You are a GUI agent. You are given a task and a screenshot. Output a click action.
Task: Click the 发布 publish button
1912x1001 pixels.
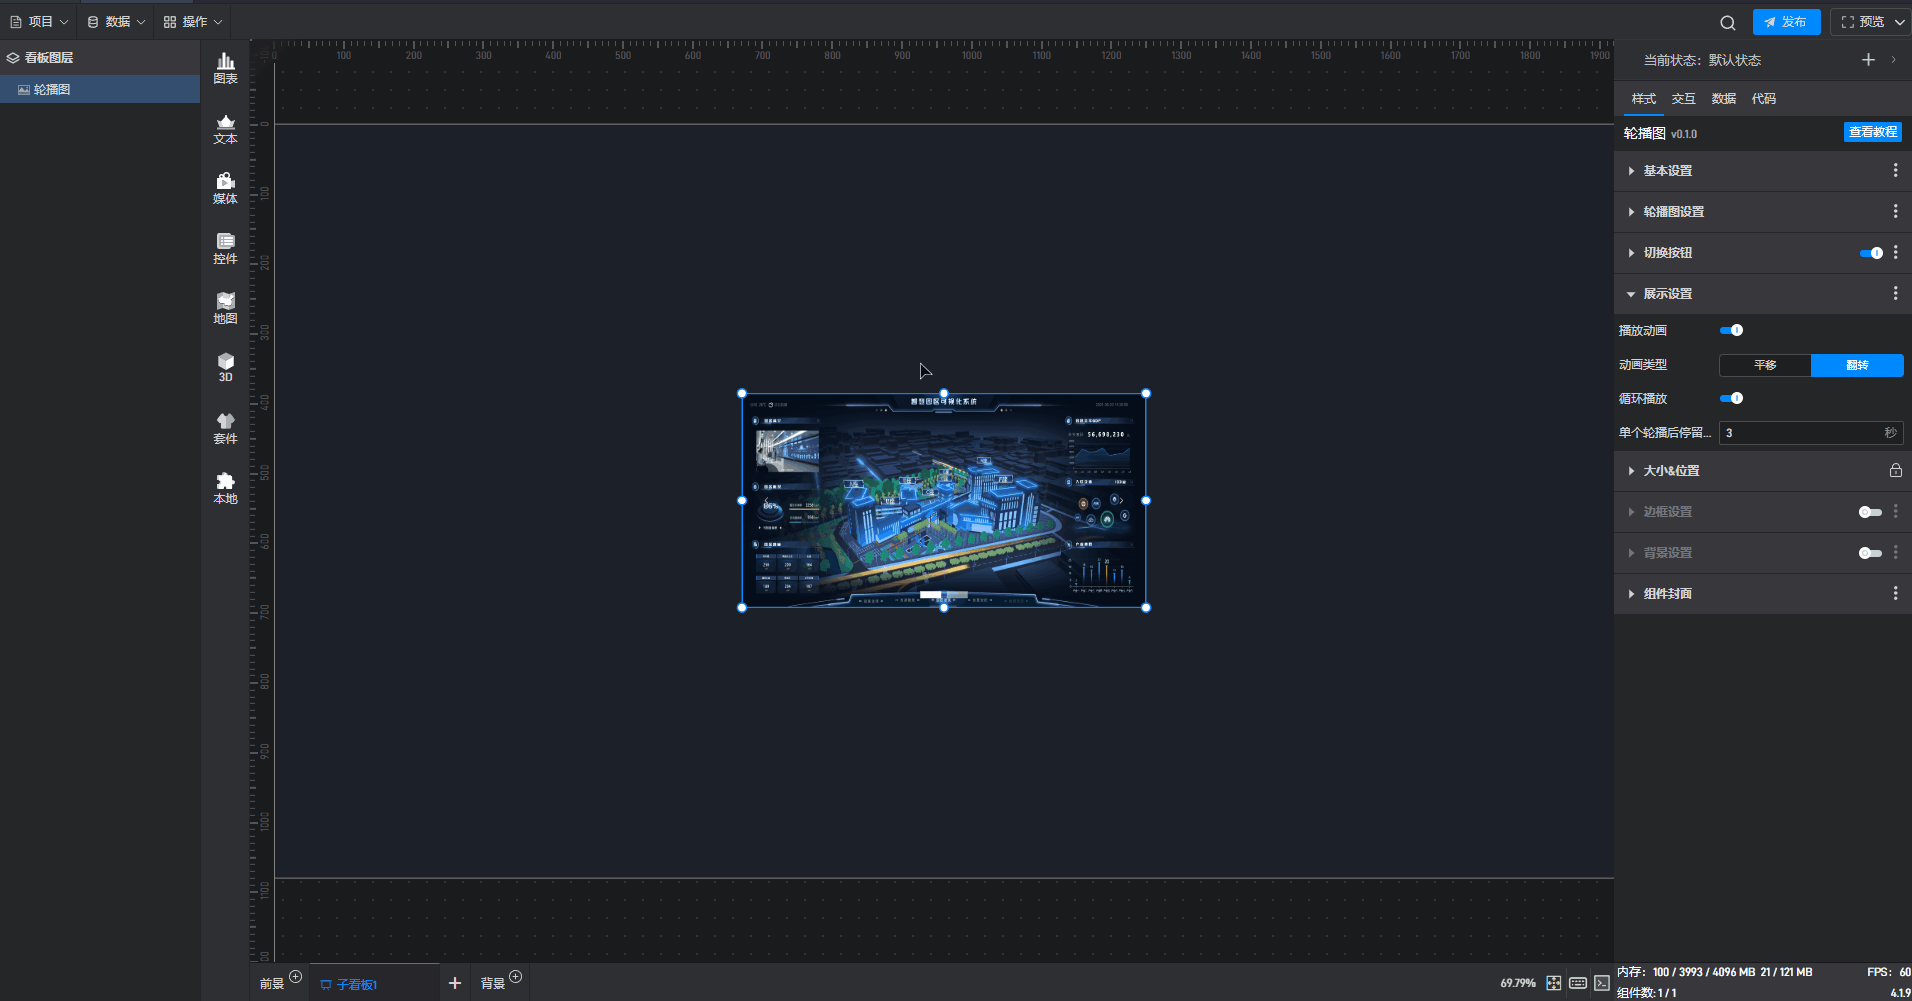(1786, 22)
